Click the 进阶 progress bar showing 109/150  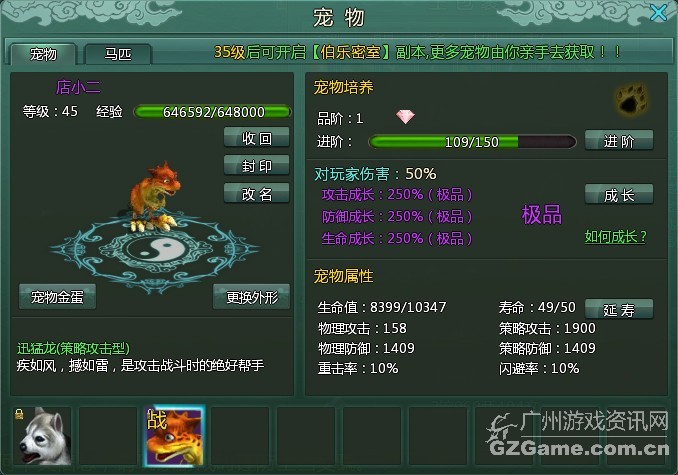(472, 142)
